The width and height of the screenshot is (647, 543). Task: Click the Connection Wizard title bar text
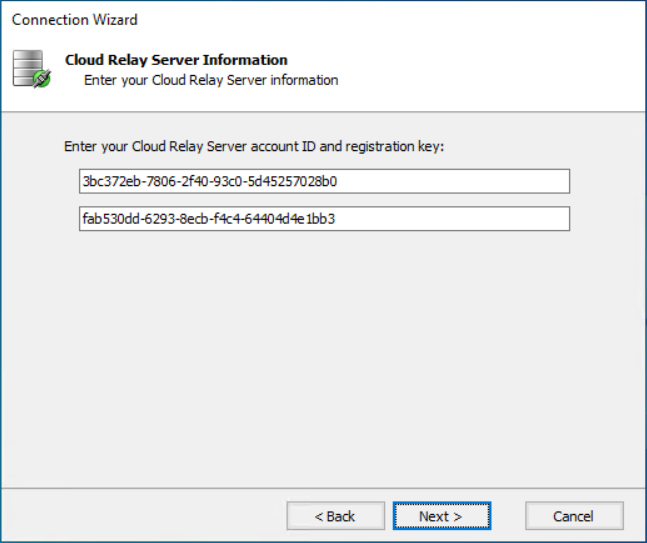[75, 20]
